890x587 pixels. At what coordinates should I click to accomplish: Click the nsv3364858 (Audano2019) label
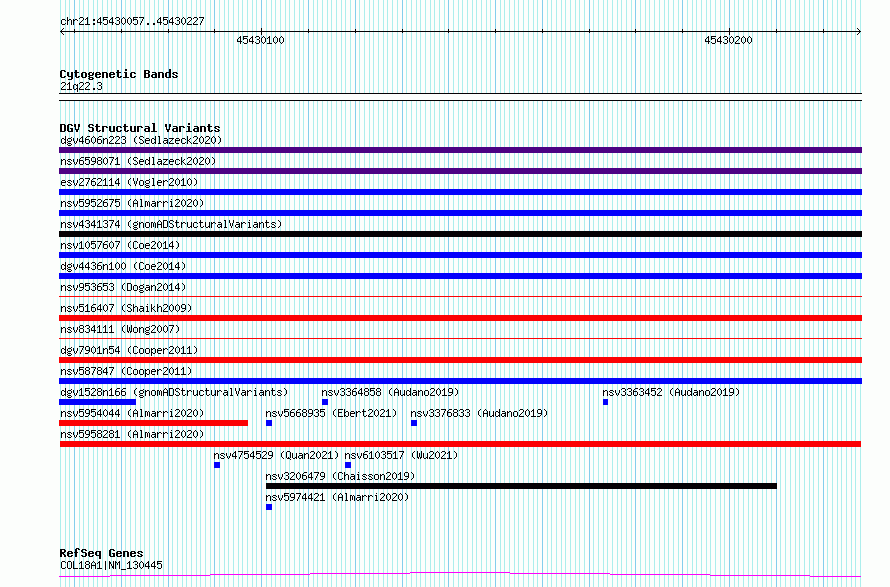[390, 392]
